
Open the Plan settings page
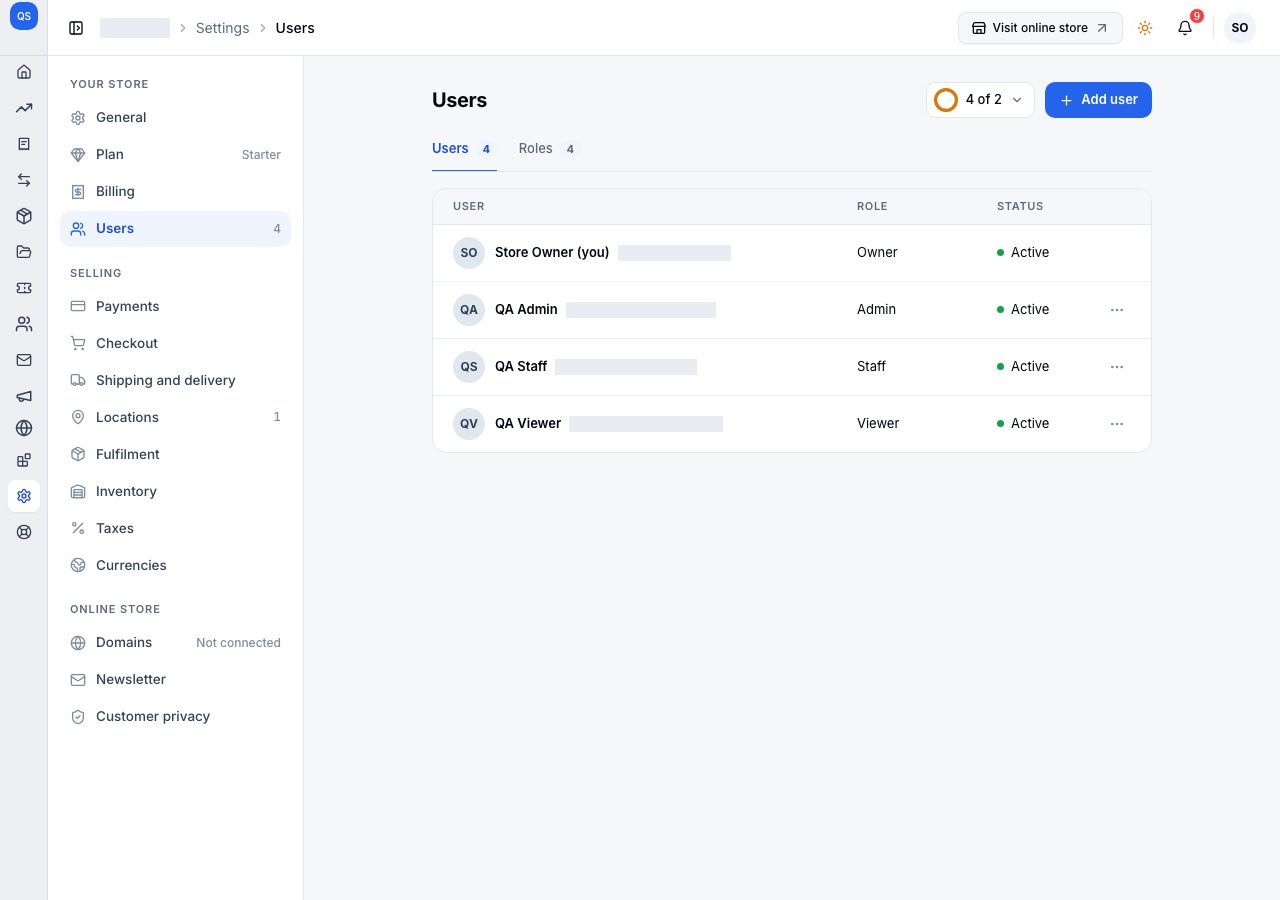175,155
